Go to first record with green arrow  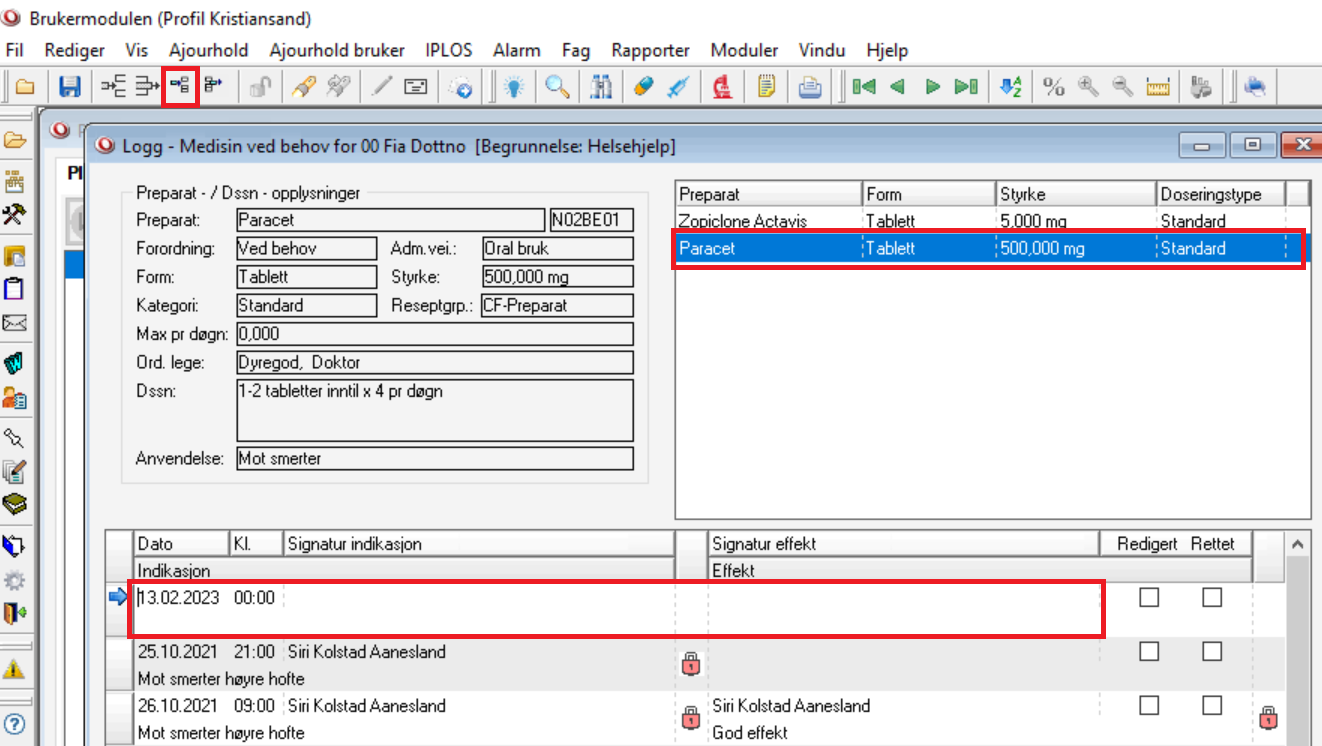point(864,87)
